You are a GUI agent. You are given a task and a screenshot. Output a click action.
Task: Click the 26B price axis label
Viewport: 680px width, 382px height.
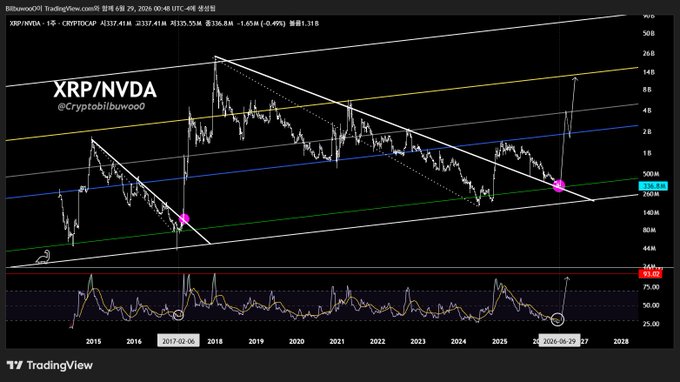(649, 53)
